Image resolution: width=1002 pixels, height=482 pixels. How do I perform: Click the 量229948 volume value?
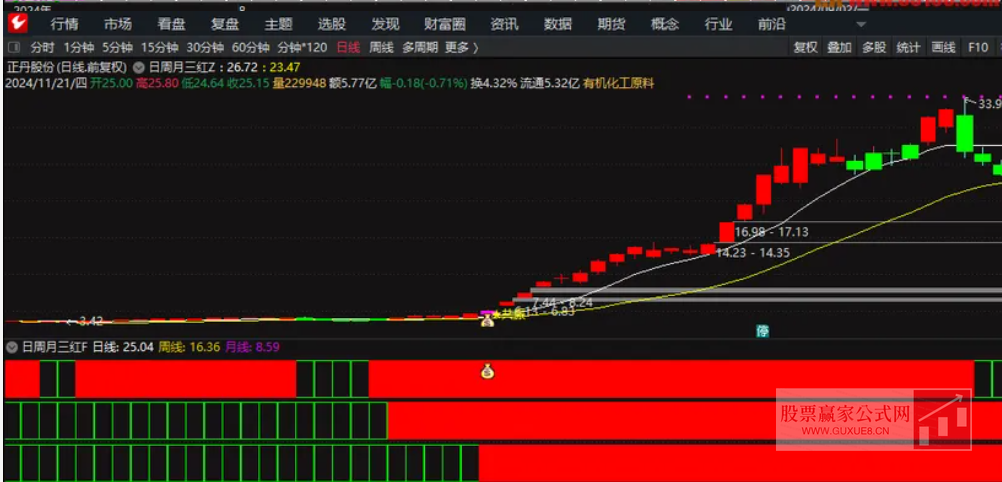299,83
